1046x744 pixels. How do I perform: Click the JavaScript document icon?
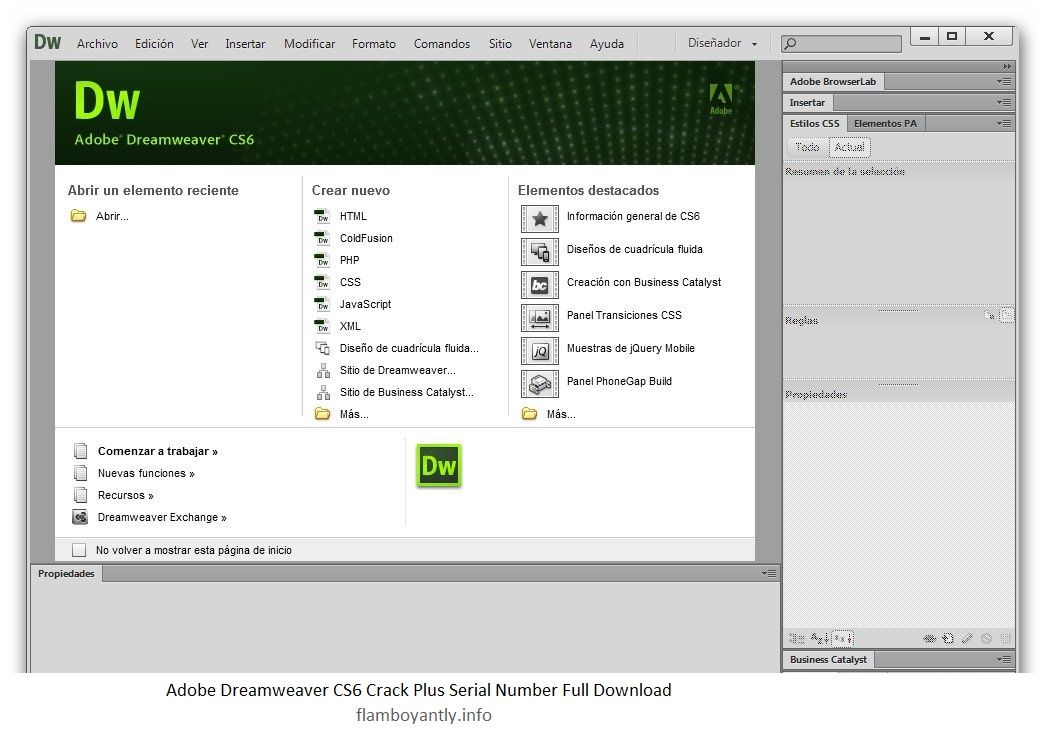point(322,304)
